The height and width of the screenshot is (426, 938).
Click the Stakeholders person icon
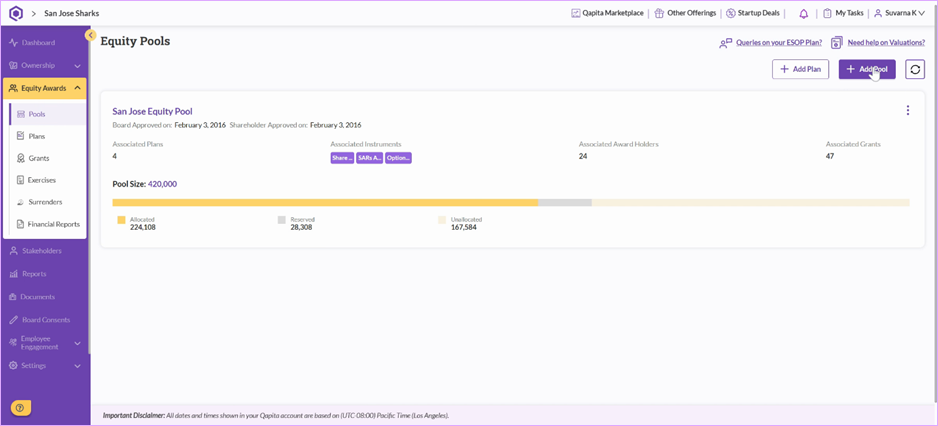[13, 251]
